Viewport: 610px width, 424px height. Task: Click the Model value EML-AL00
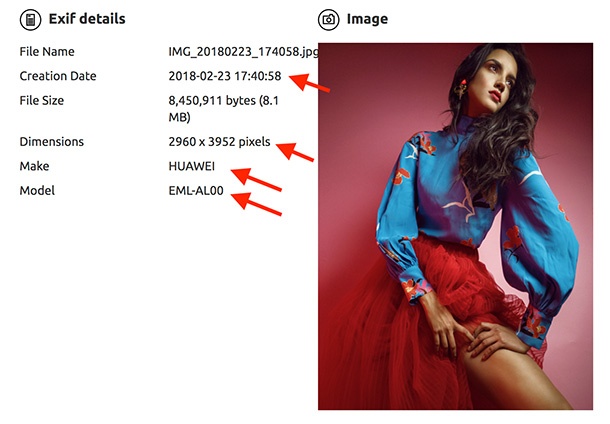coord(196,191)
